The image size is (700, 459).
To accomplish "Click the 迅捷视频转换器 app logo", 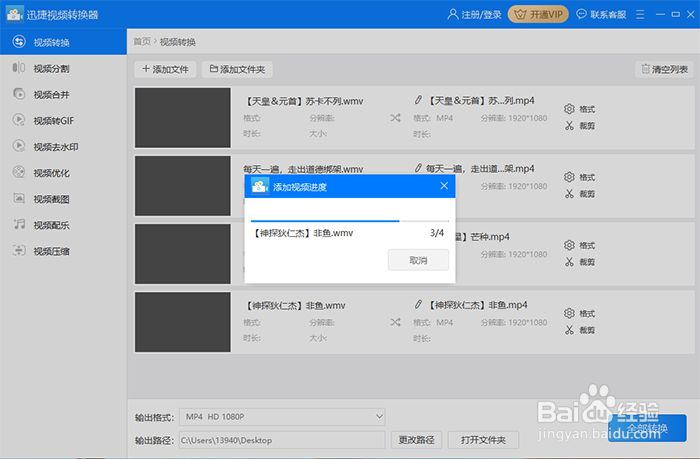I will click(14, 14).
